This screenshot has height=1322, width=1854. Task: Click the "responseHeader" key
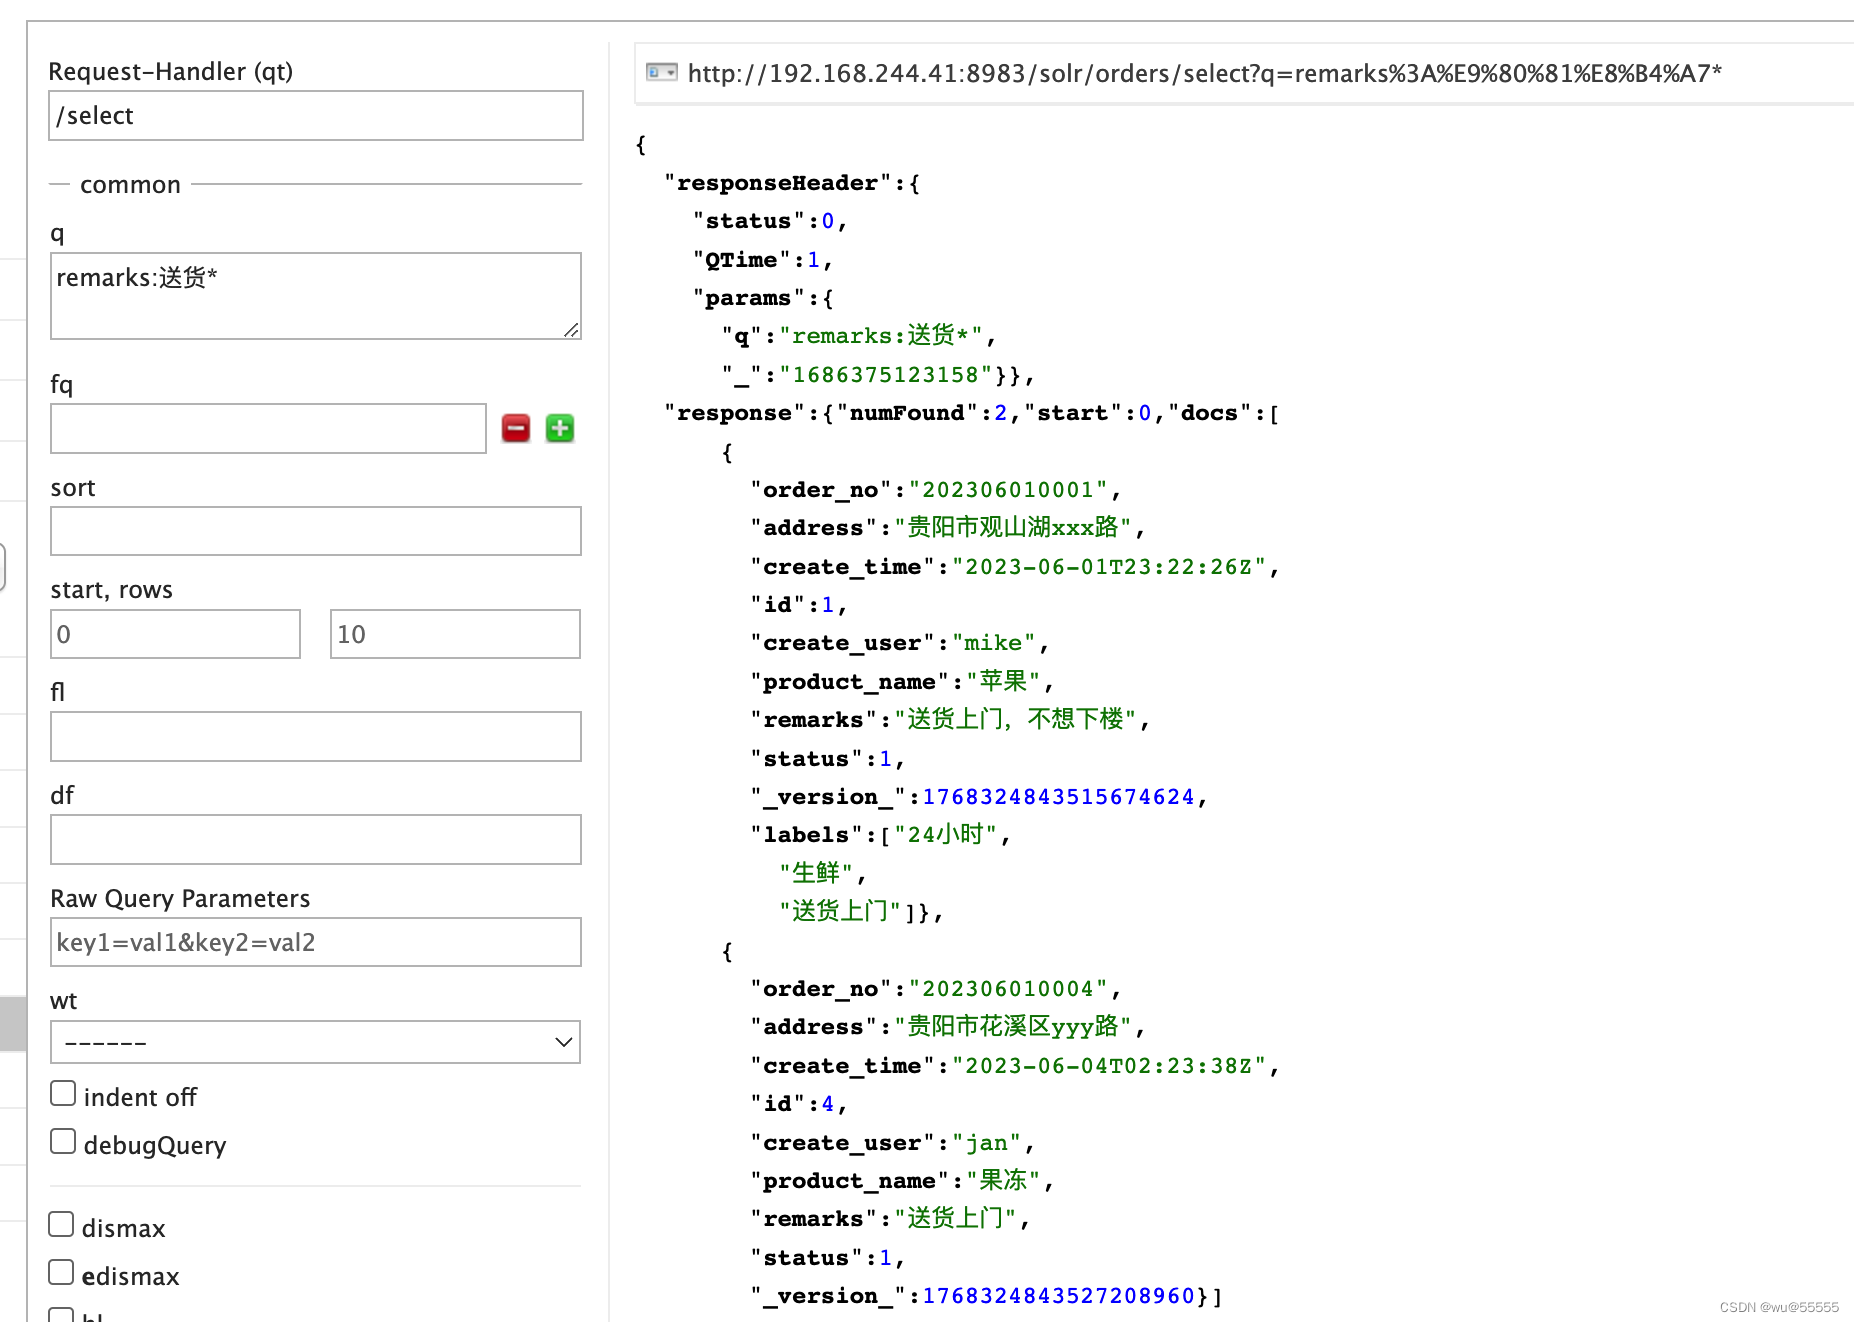(777, 183)
